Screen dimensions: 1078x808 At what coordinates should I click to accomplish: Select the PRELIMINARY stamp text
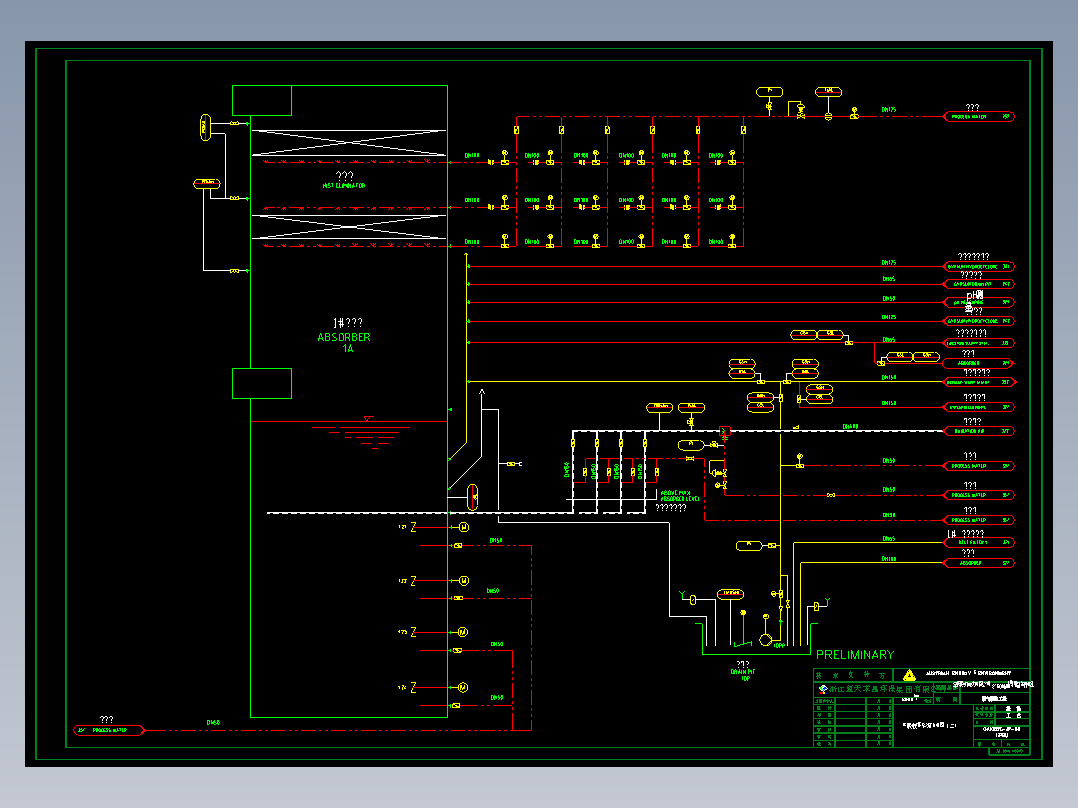[855, 655]
